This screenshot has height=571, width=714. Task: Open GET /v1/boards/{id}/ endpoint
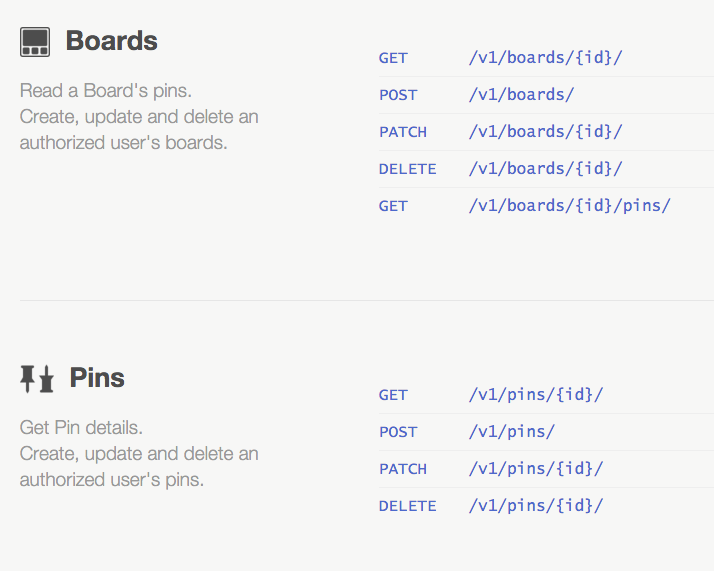(x=546, y=58)
